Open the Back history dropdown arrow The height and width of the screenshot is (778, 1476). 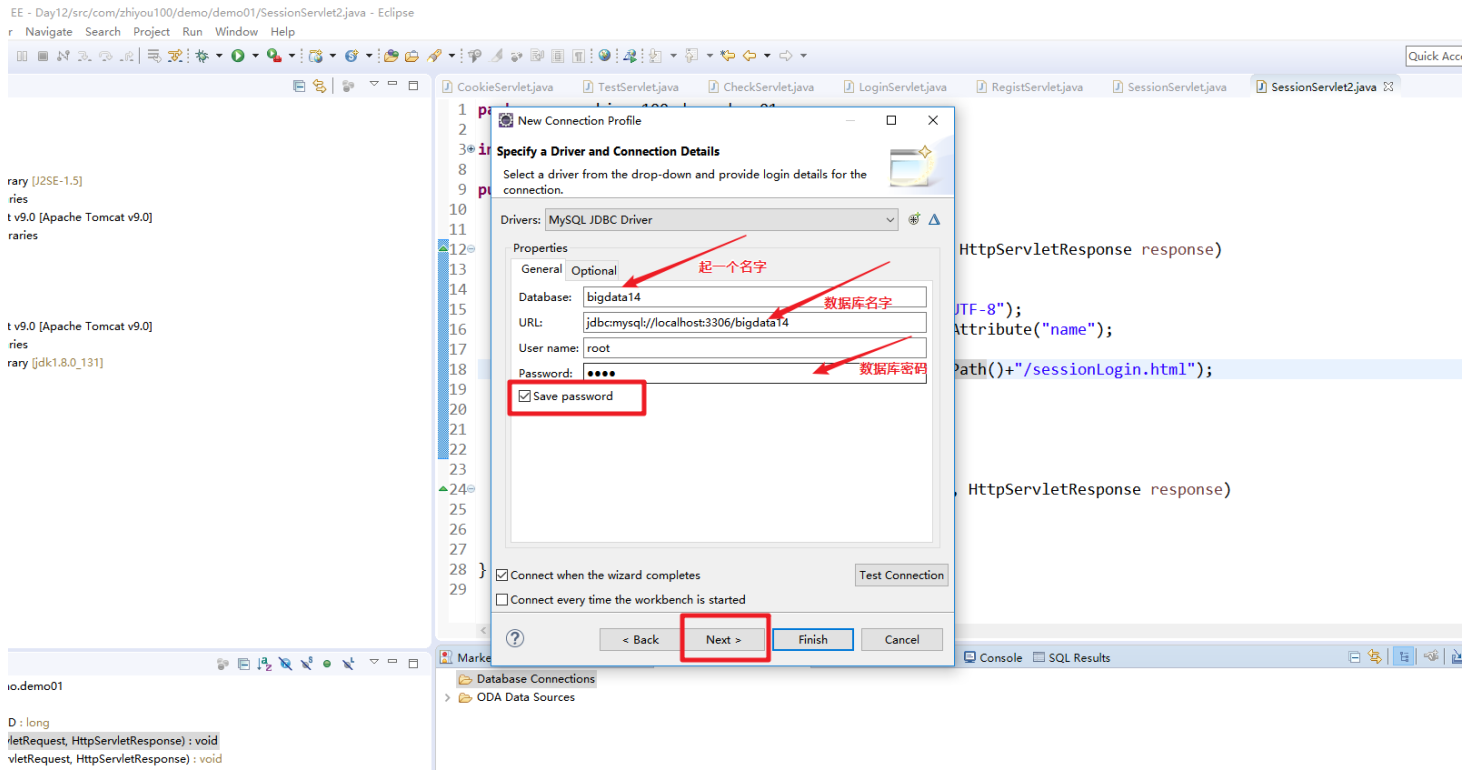coord(768,56)
